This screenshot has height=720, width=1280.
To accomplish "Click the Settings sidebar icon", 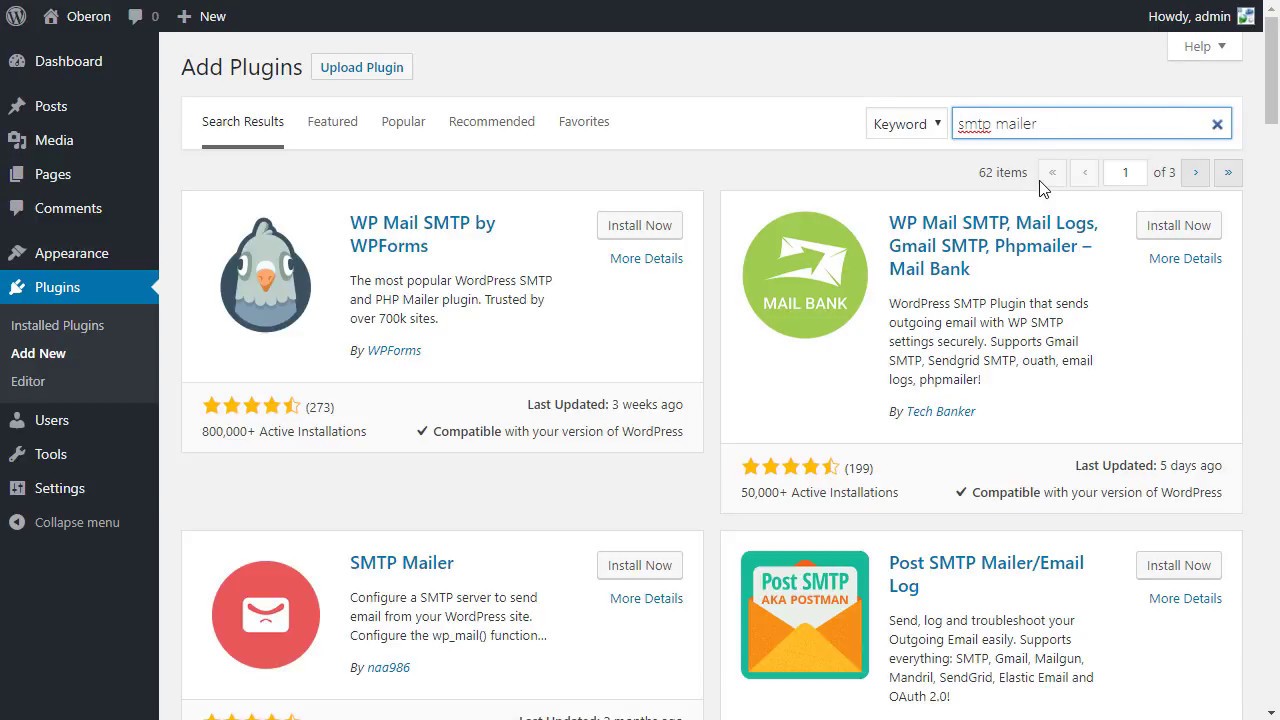I will pos(17,488).
